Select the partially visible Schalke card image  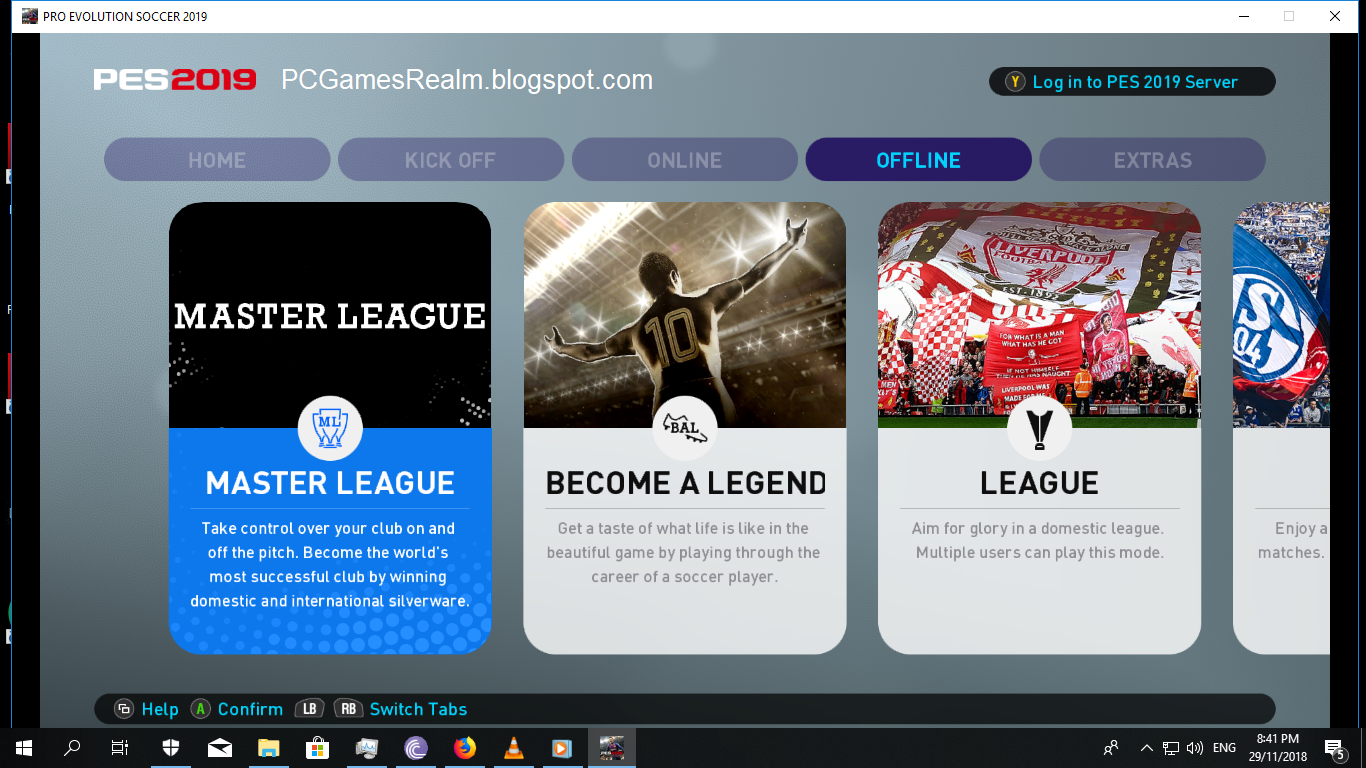[x=1281, y=315]
